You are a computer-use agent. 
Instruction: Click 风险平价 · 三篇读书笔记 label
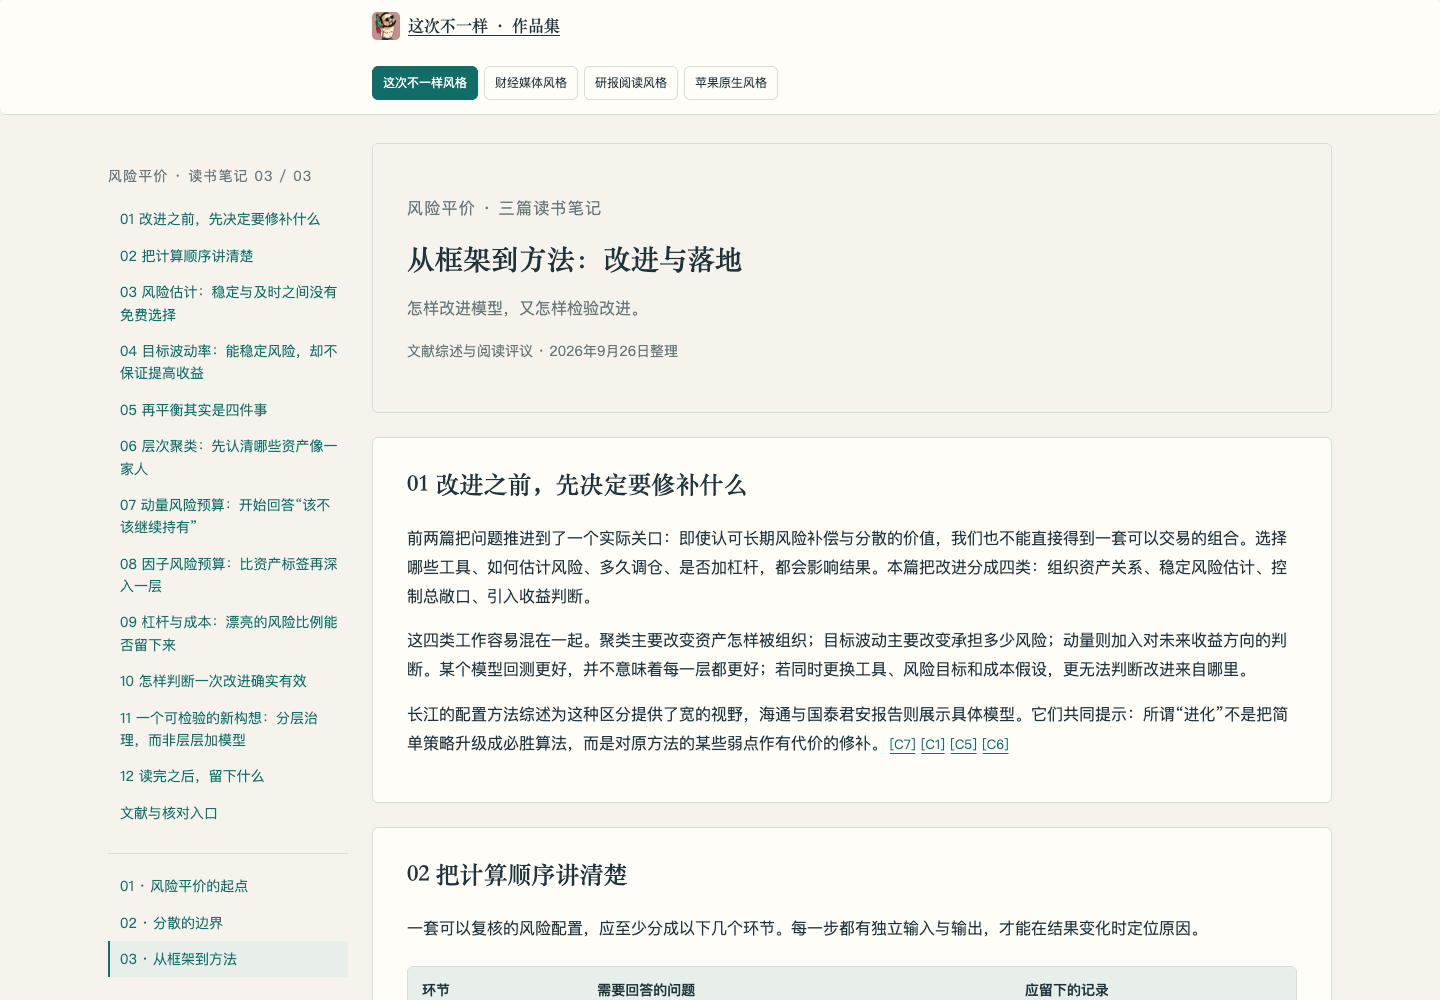tap(504, 208)
